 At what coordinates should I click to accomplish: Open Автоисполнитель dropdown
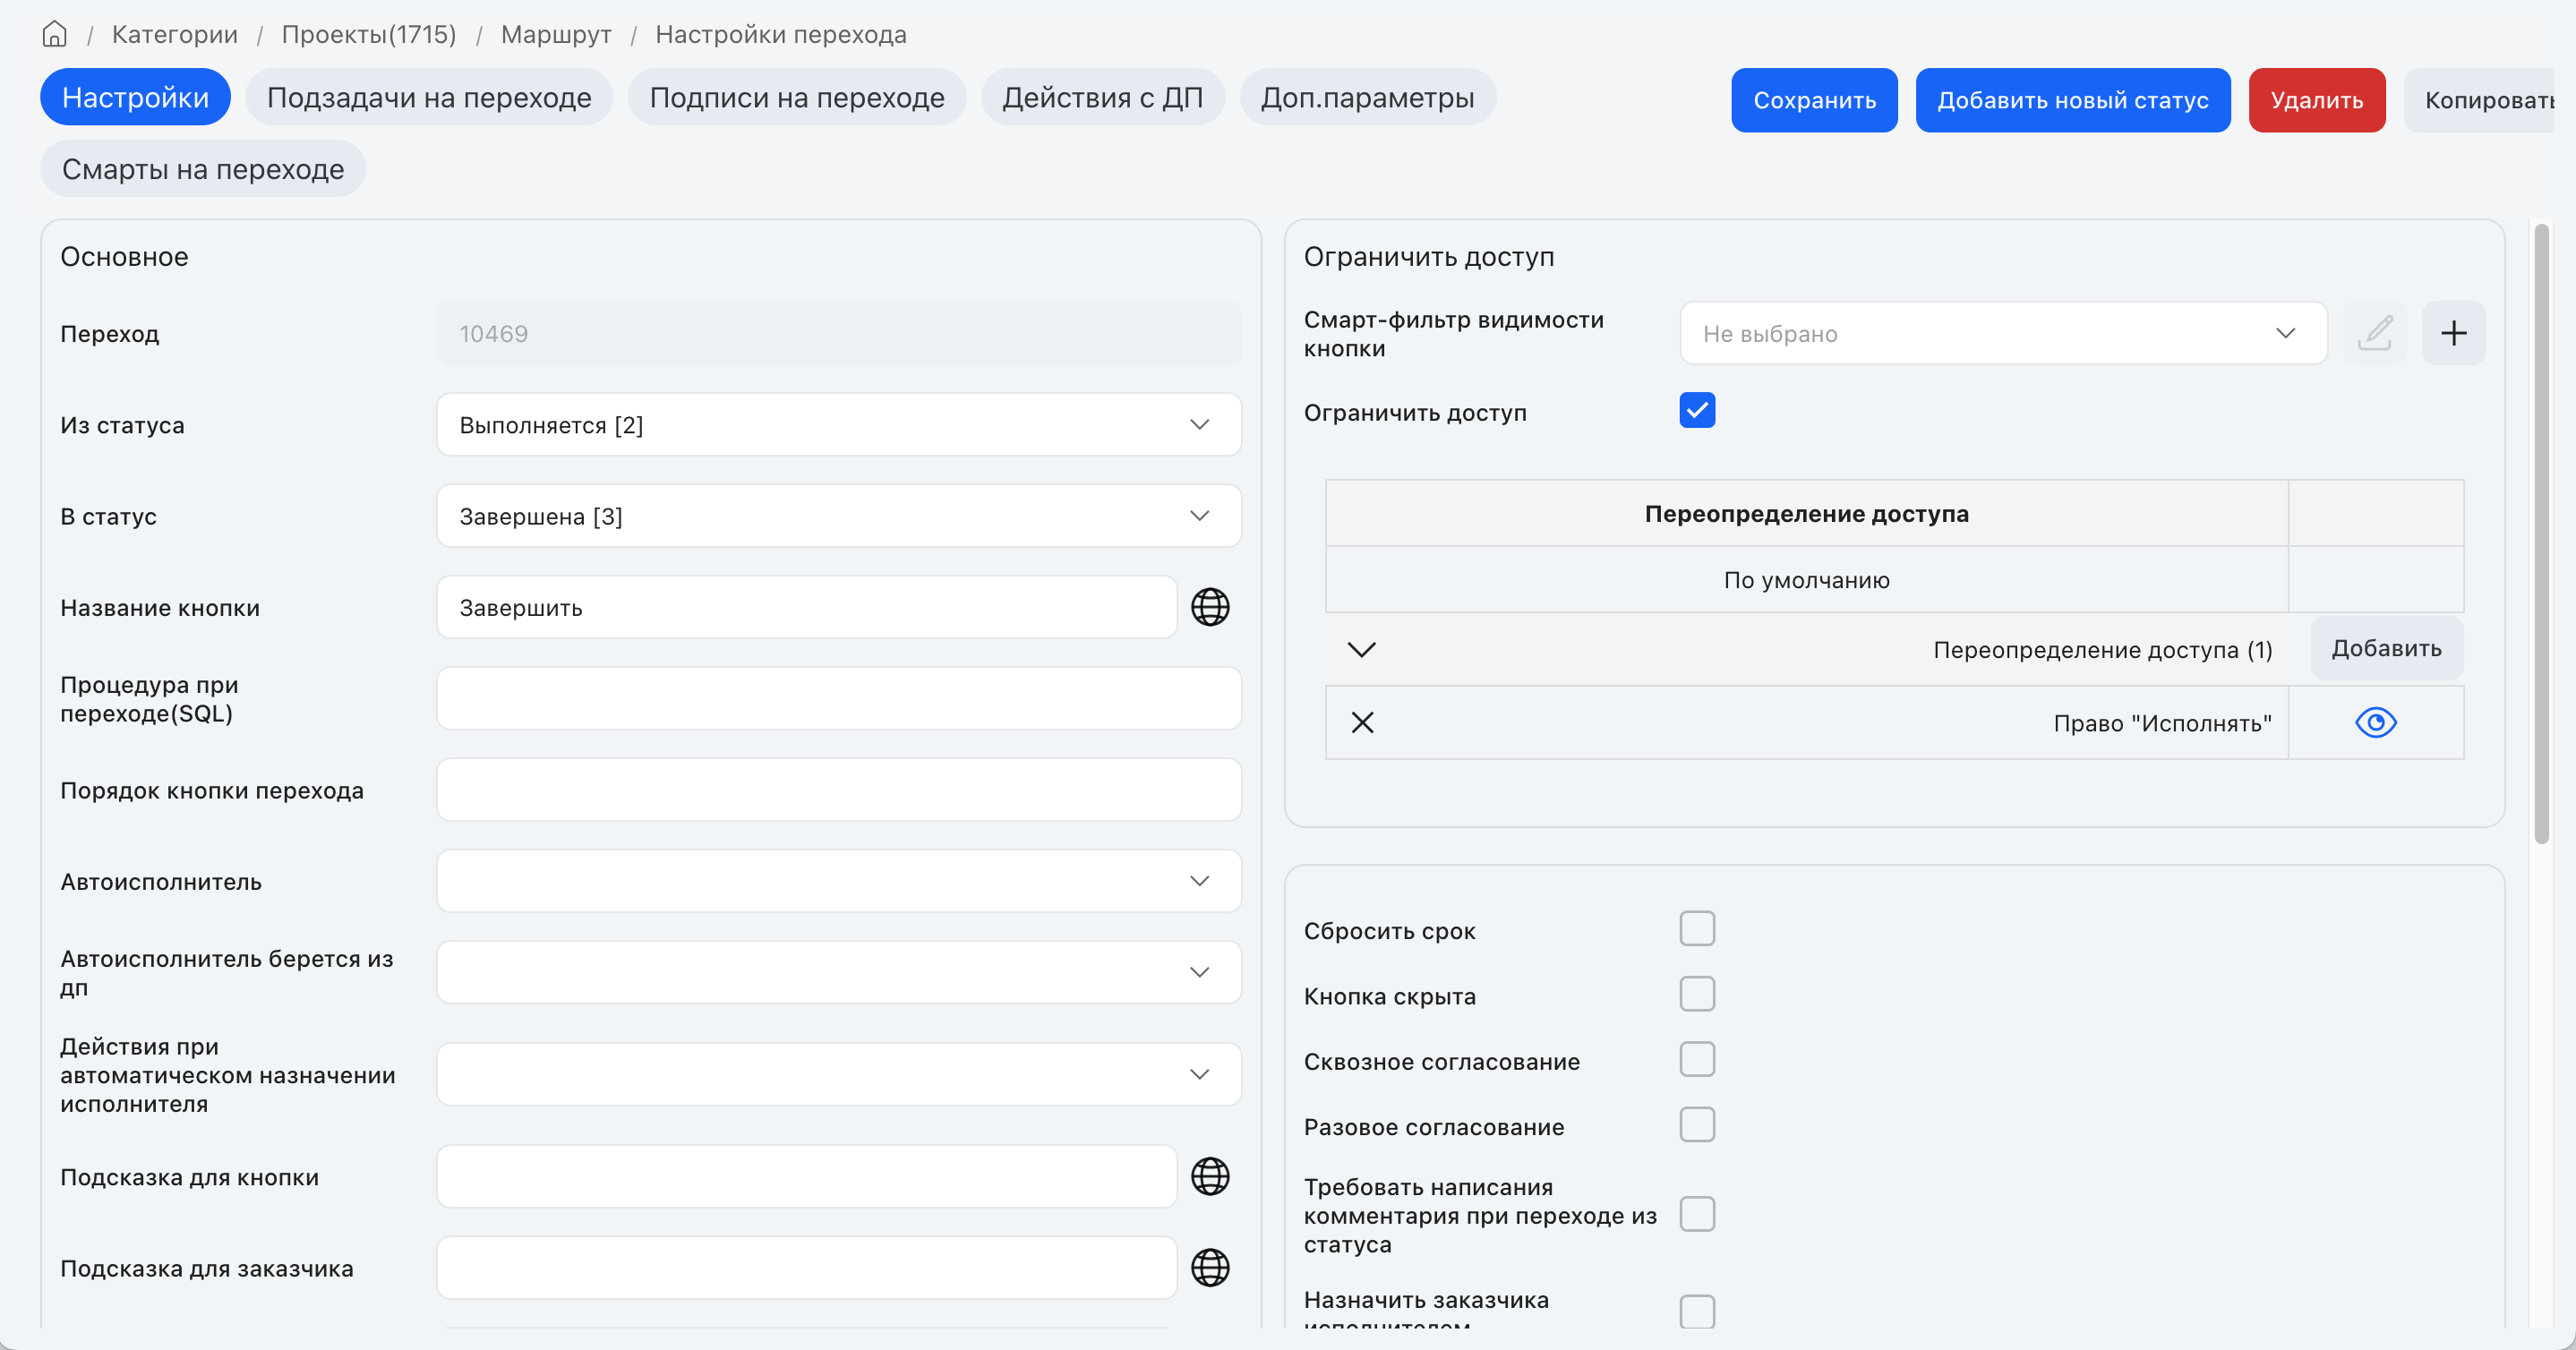(x=839, y=881)
